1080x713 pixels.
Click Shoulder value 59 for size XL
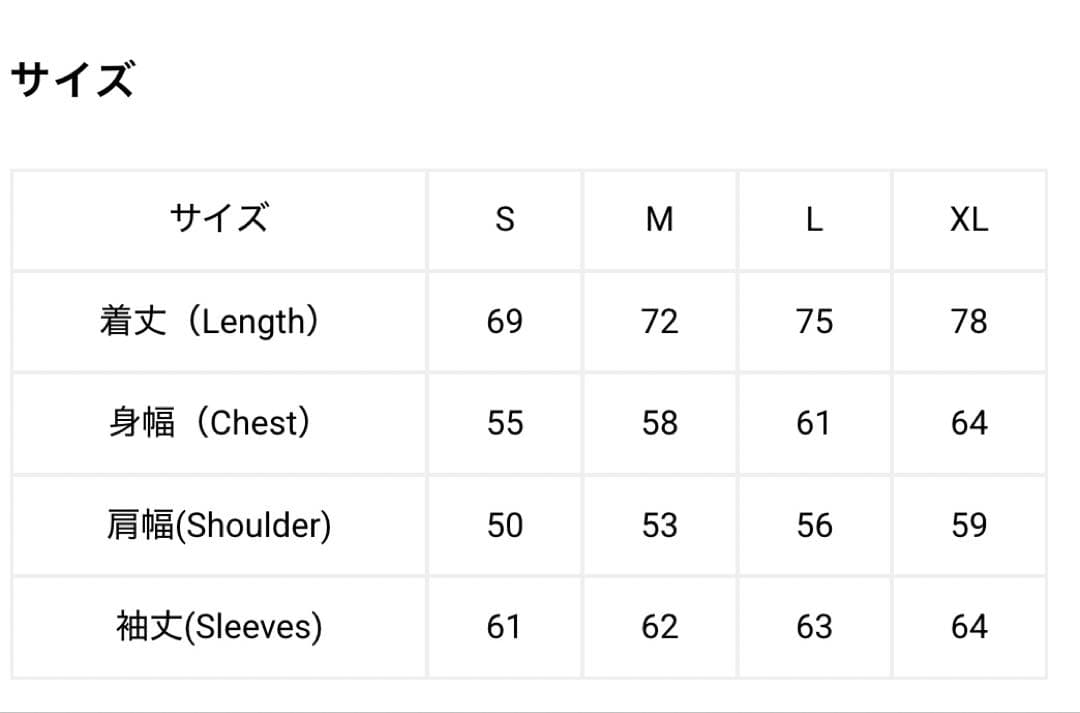[x=969, y=525]
